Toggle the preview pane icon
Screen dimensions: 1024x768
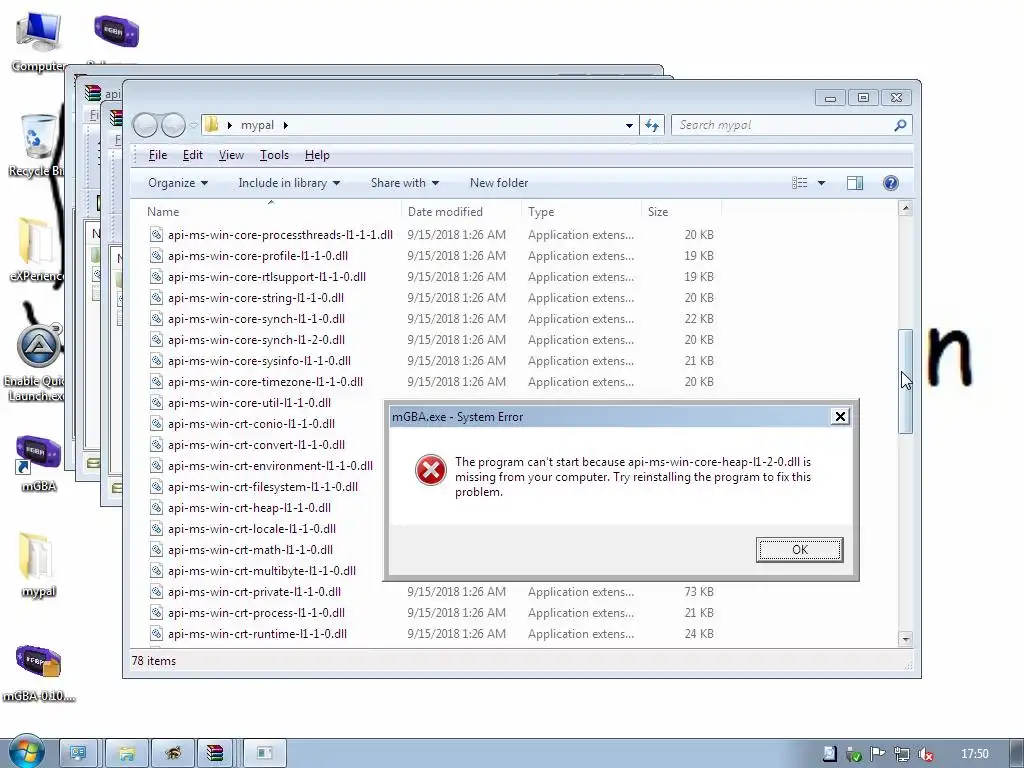point(855,183)
